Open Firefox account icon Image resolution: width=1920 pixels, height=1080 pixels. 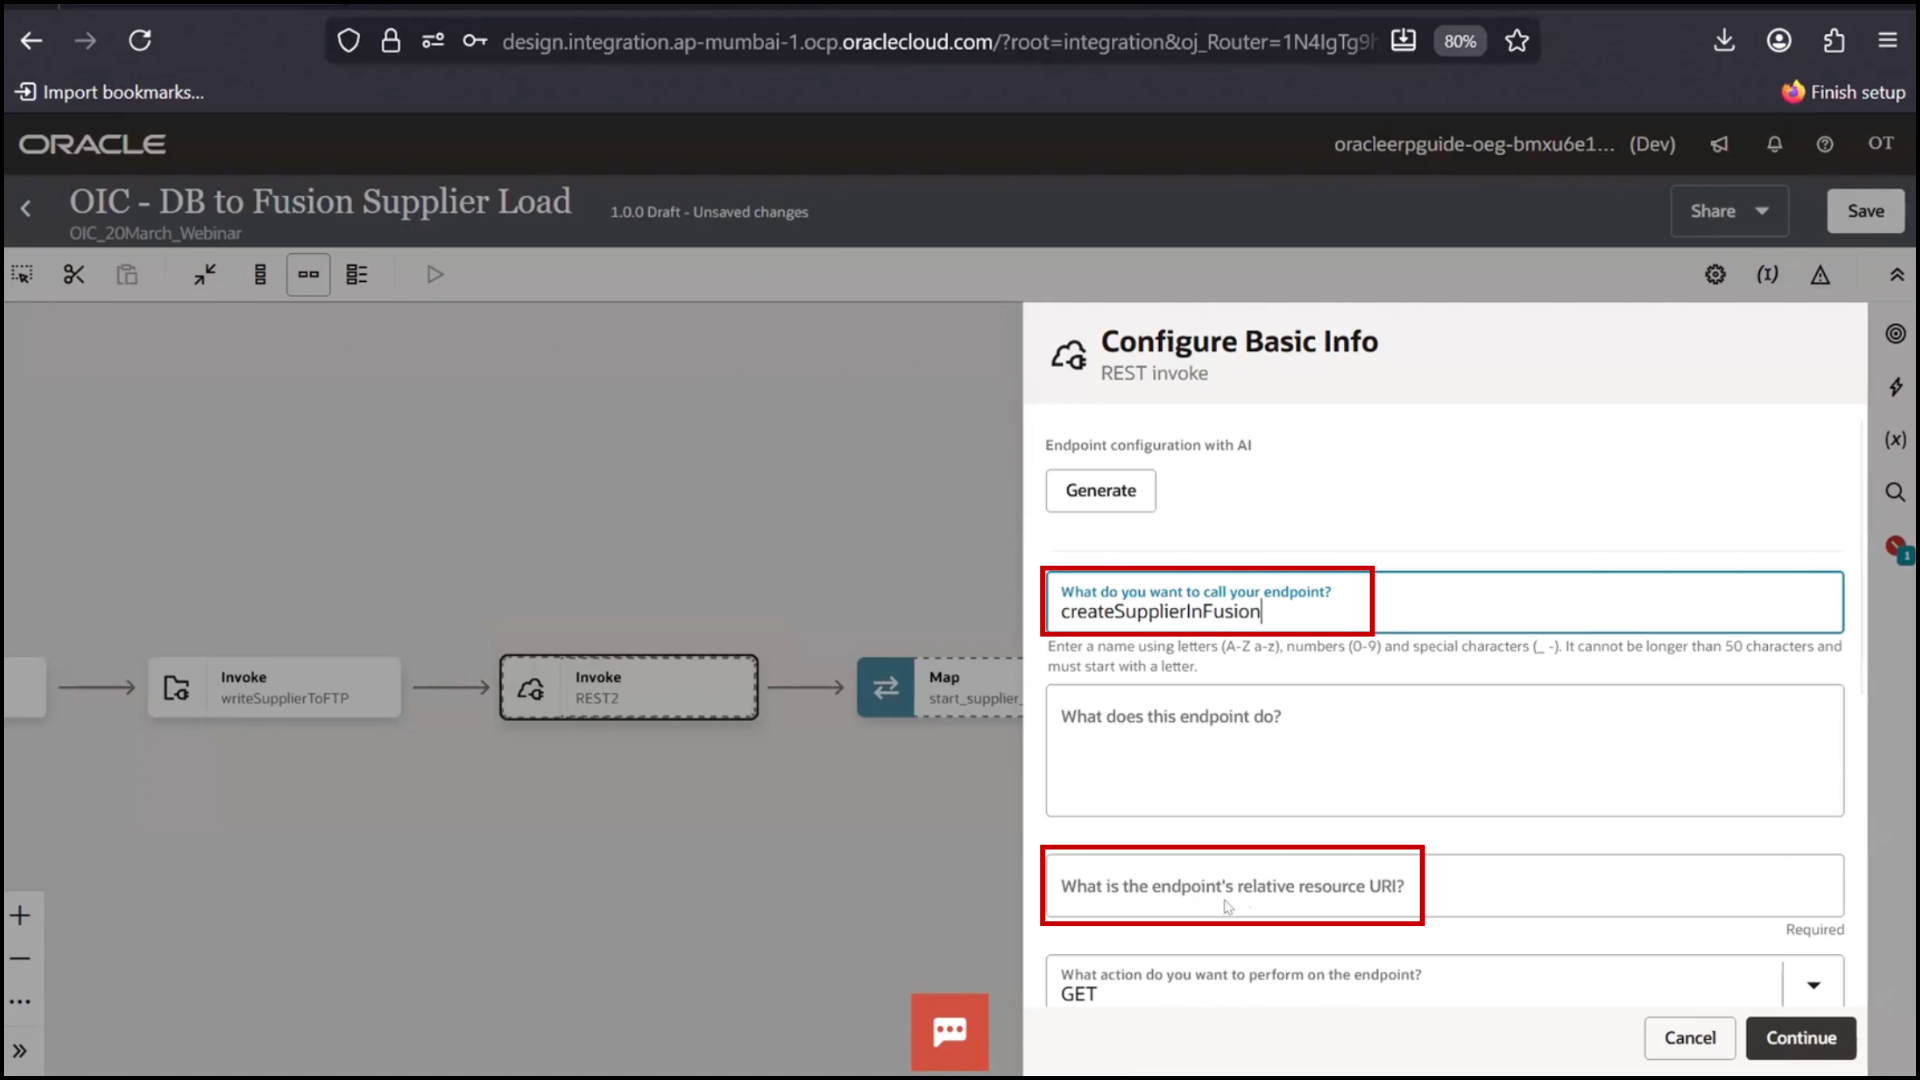1779,41
